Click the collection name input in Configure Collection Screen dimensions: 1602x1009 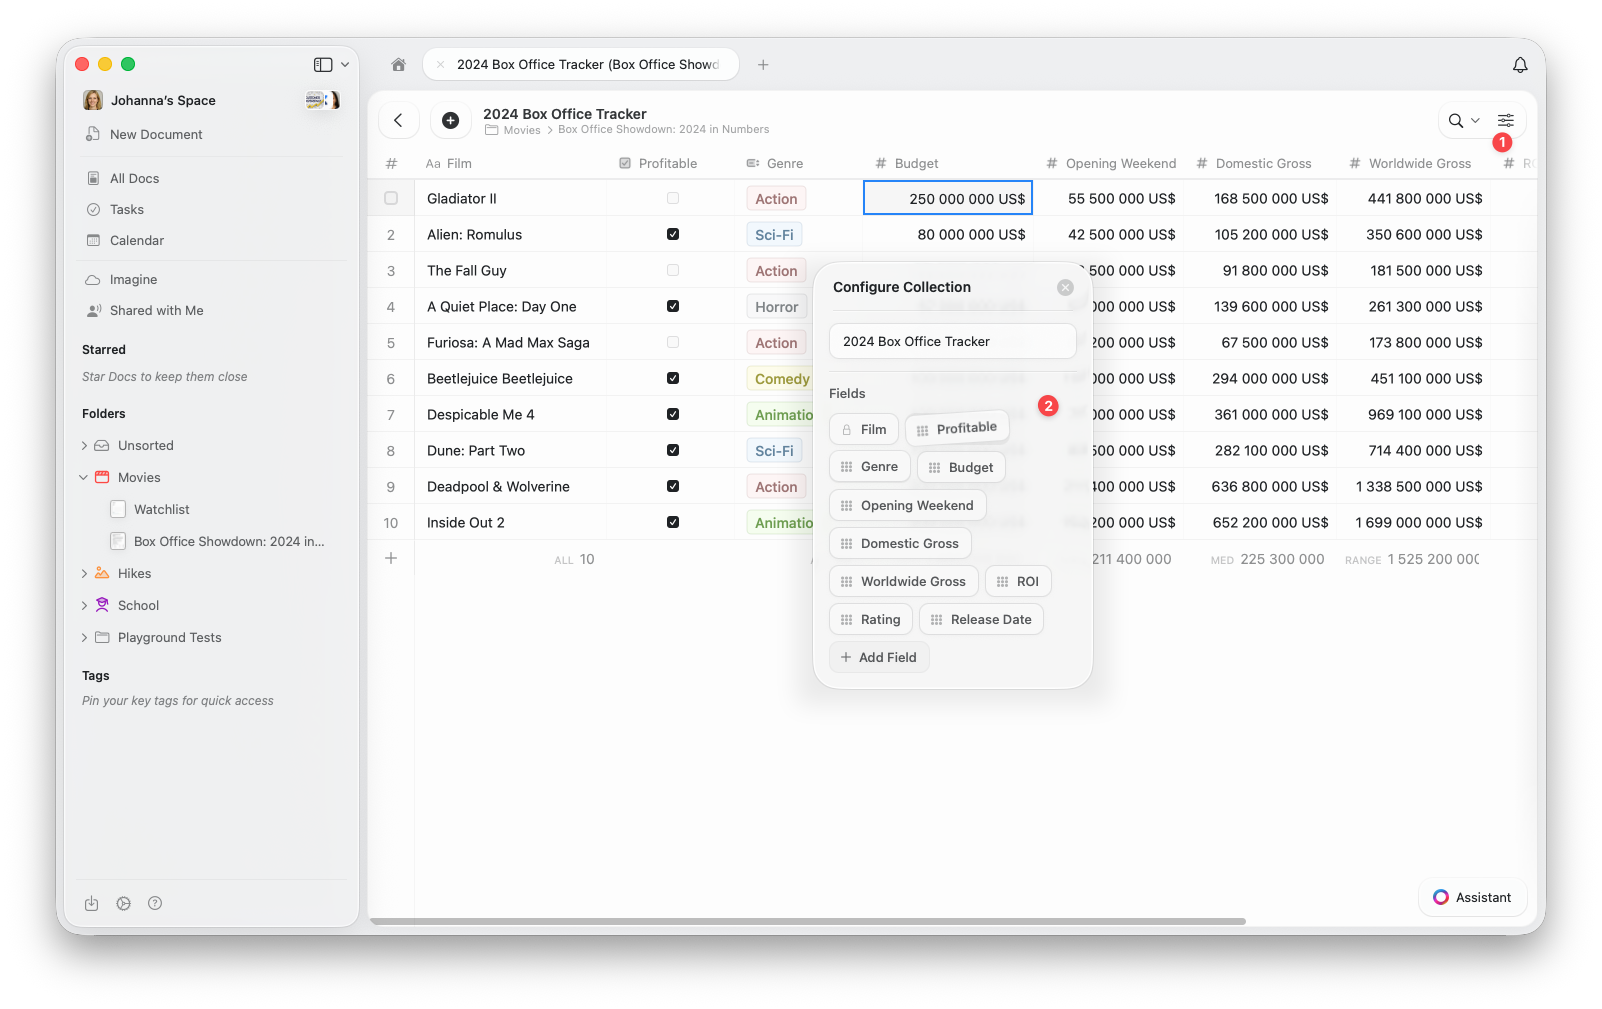click(x=952, y=341)
